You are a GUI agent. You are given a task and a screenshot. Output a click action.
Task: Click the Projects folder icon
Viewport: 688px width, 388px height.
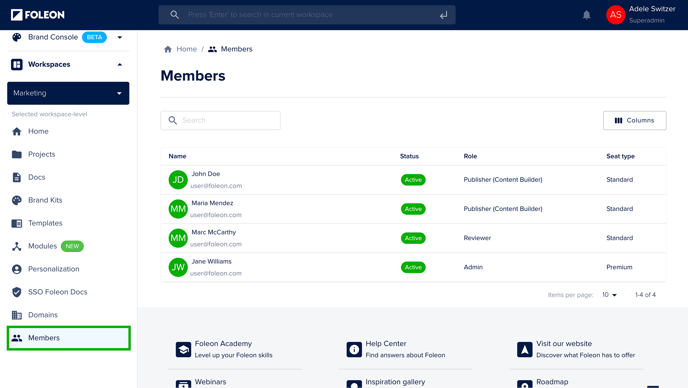click(17, 154)
